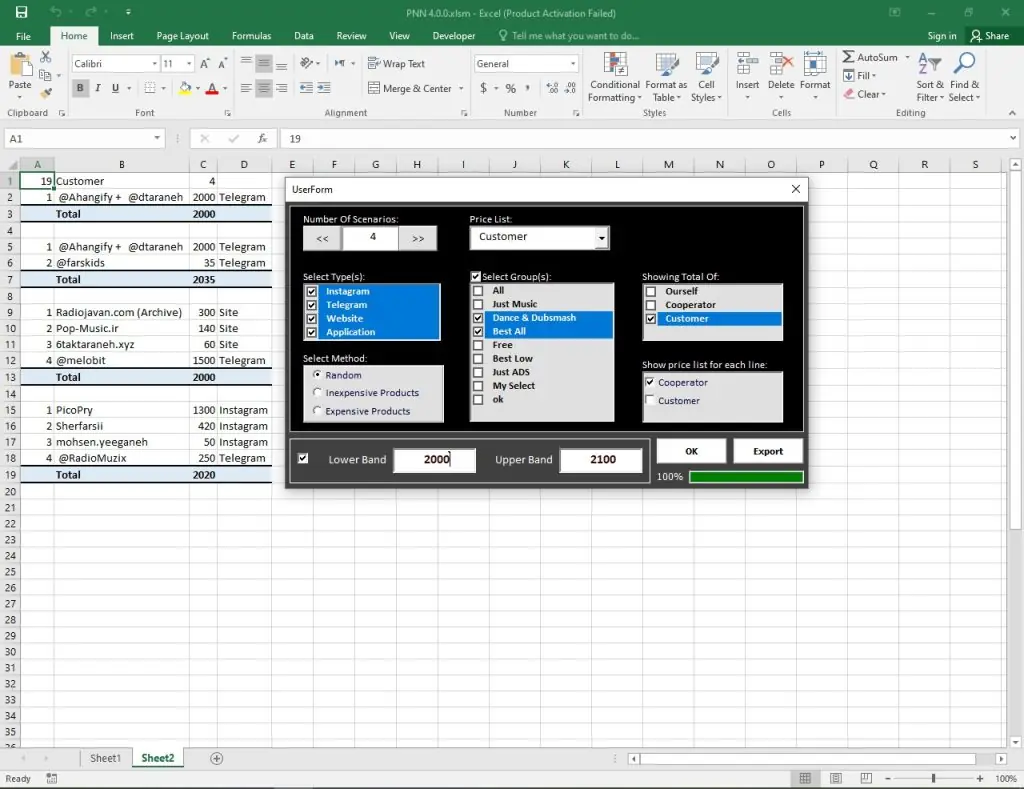The height and width of the screenshot is (789, 1024).
Task: Click the zoom slider in status bar
Action: (933, 778)
